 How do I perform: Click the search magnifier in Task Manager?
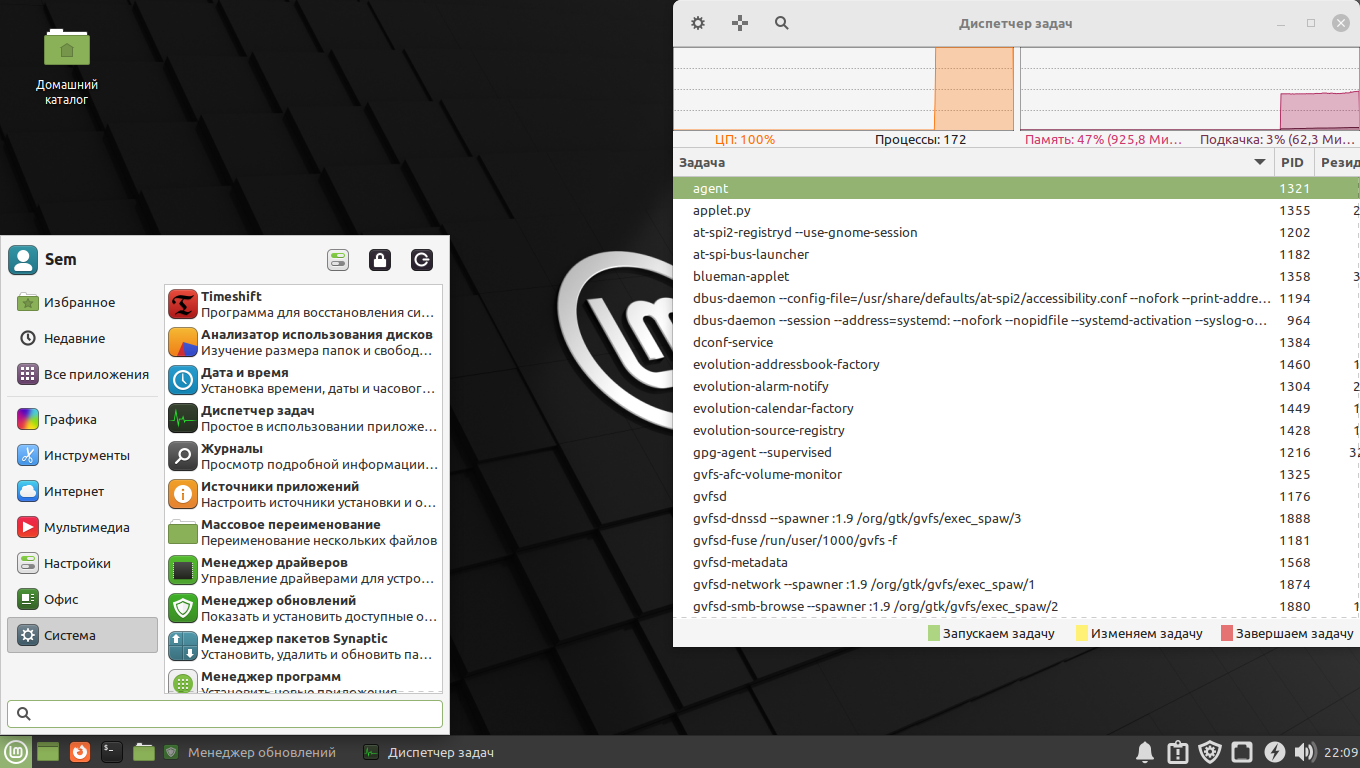[782, 23]
